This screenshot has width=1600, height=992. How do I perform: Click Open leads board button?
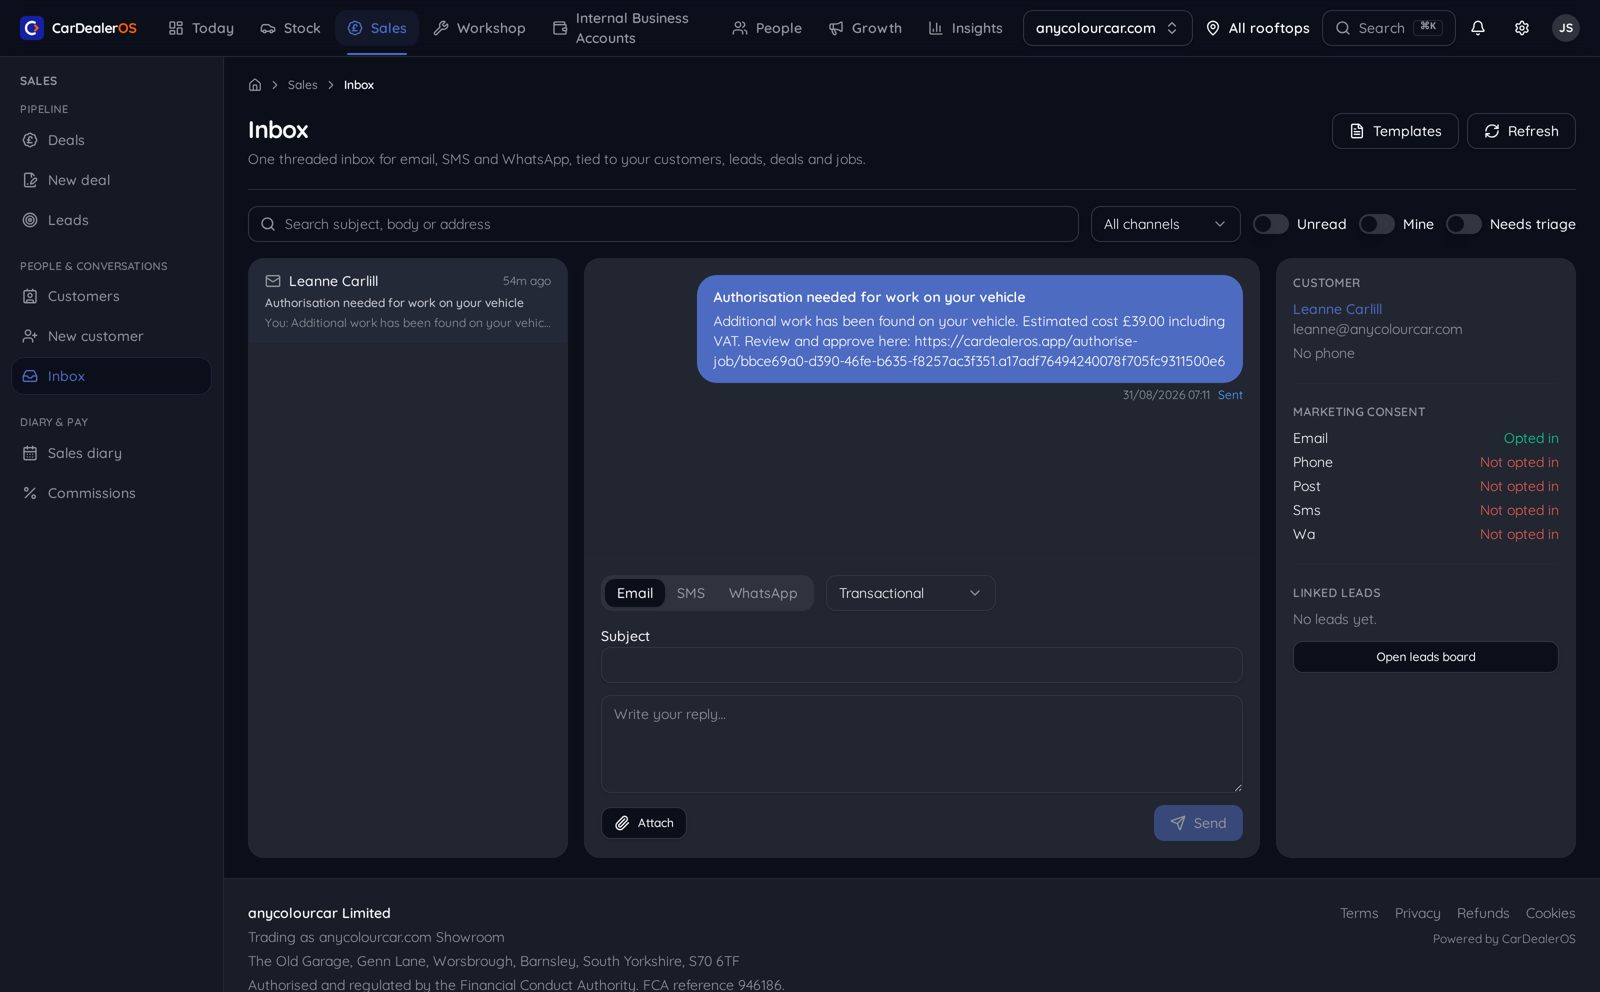pos(1426,657)
